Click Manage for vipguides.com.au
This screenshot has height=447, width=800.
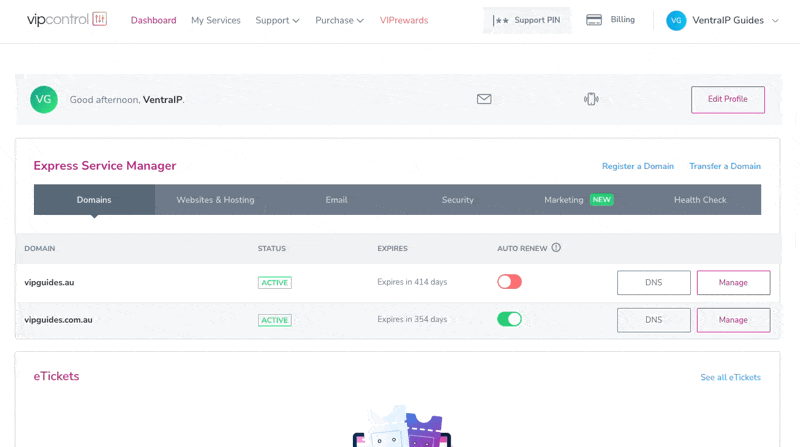[733, 320]
